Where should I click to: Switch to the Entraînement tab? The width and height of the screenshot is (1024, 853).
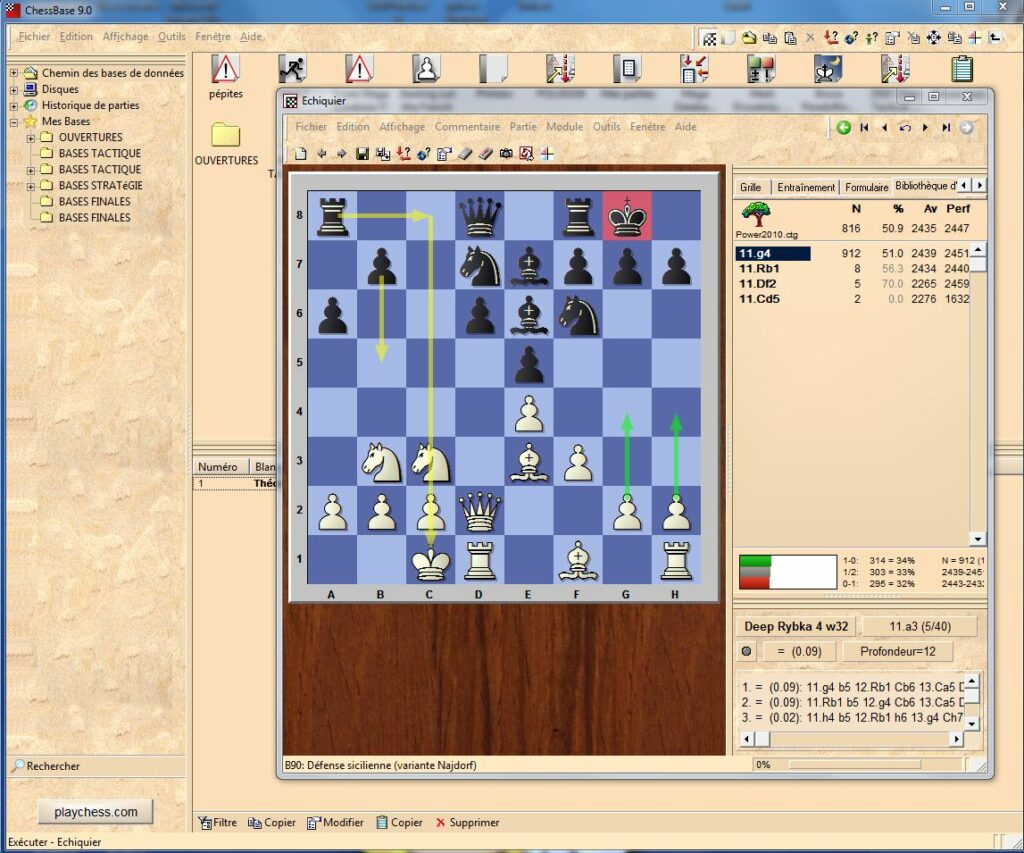[806, 187]
